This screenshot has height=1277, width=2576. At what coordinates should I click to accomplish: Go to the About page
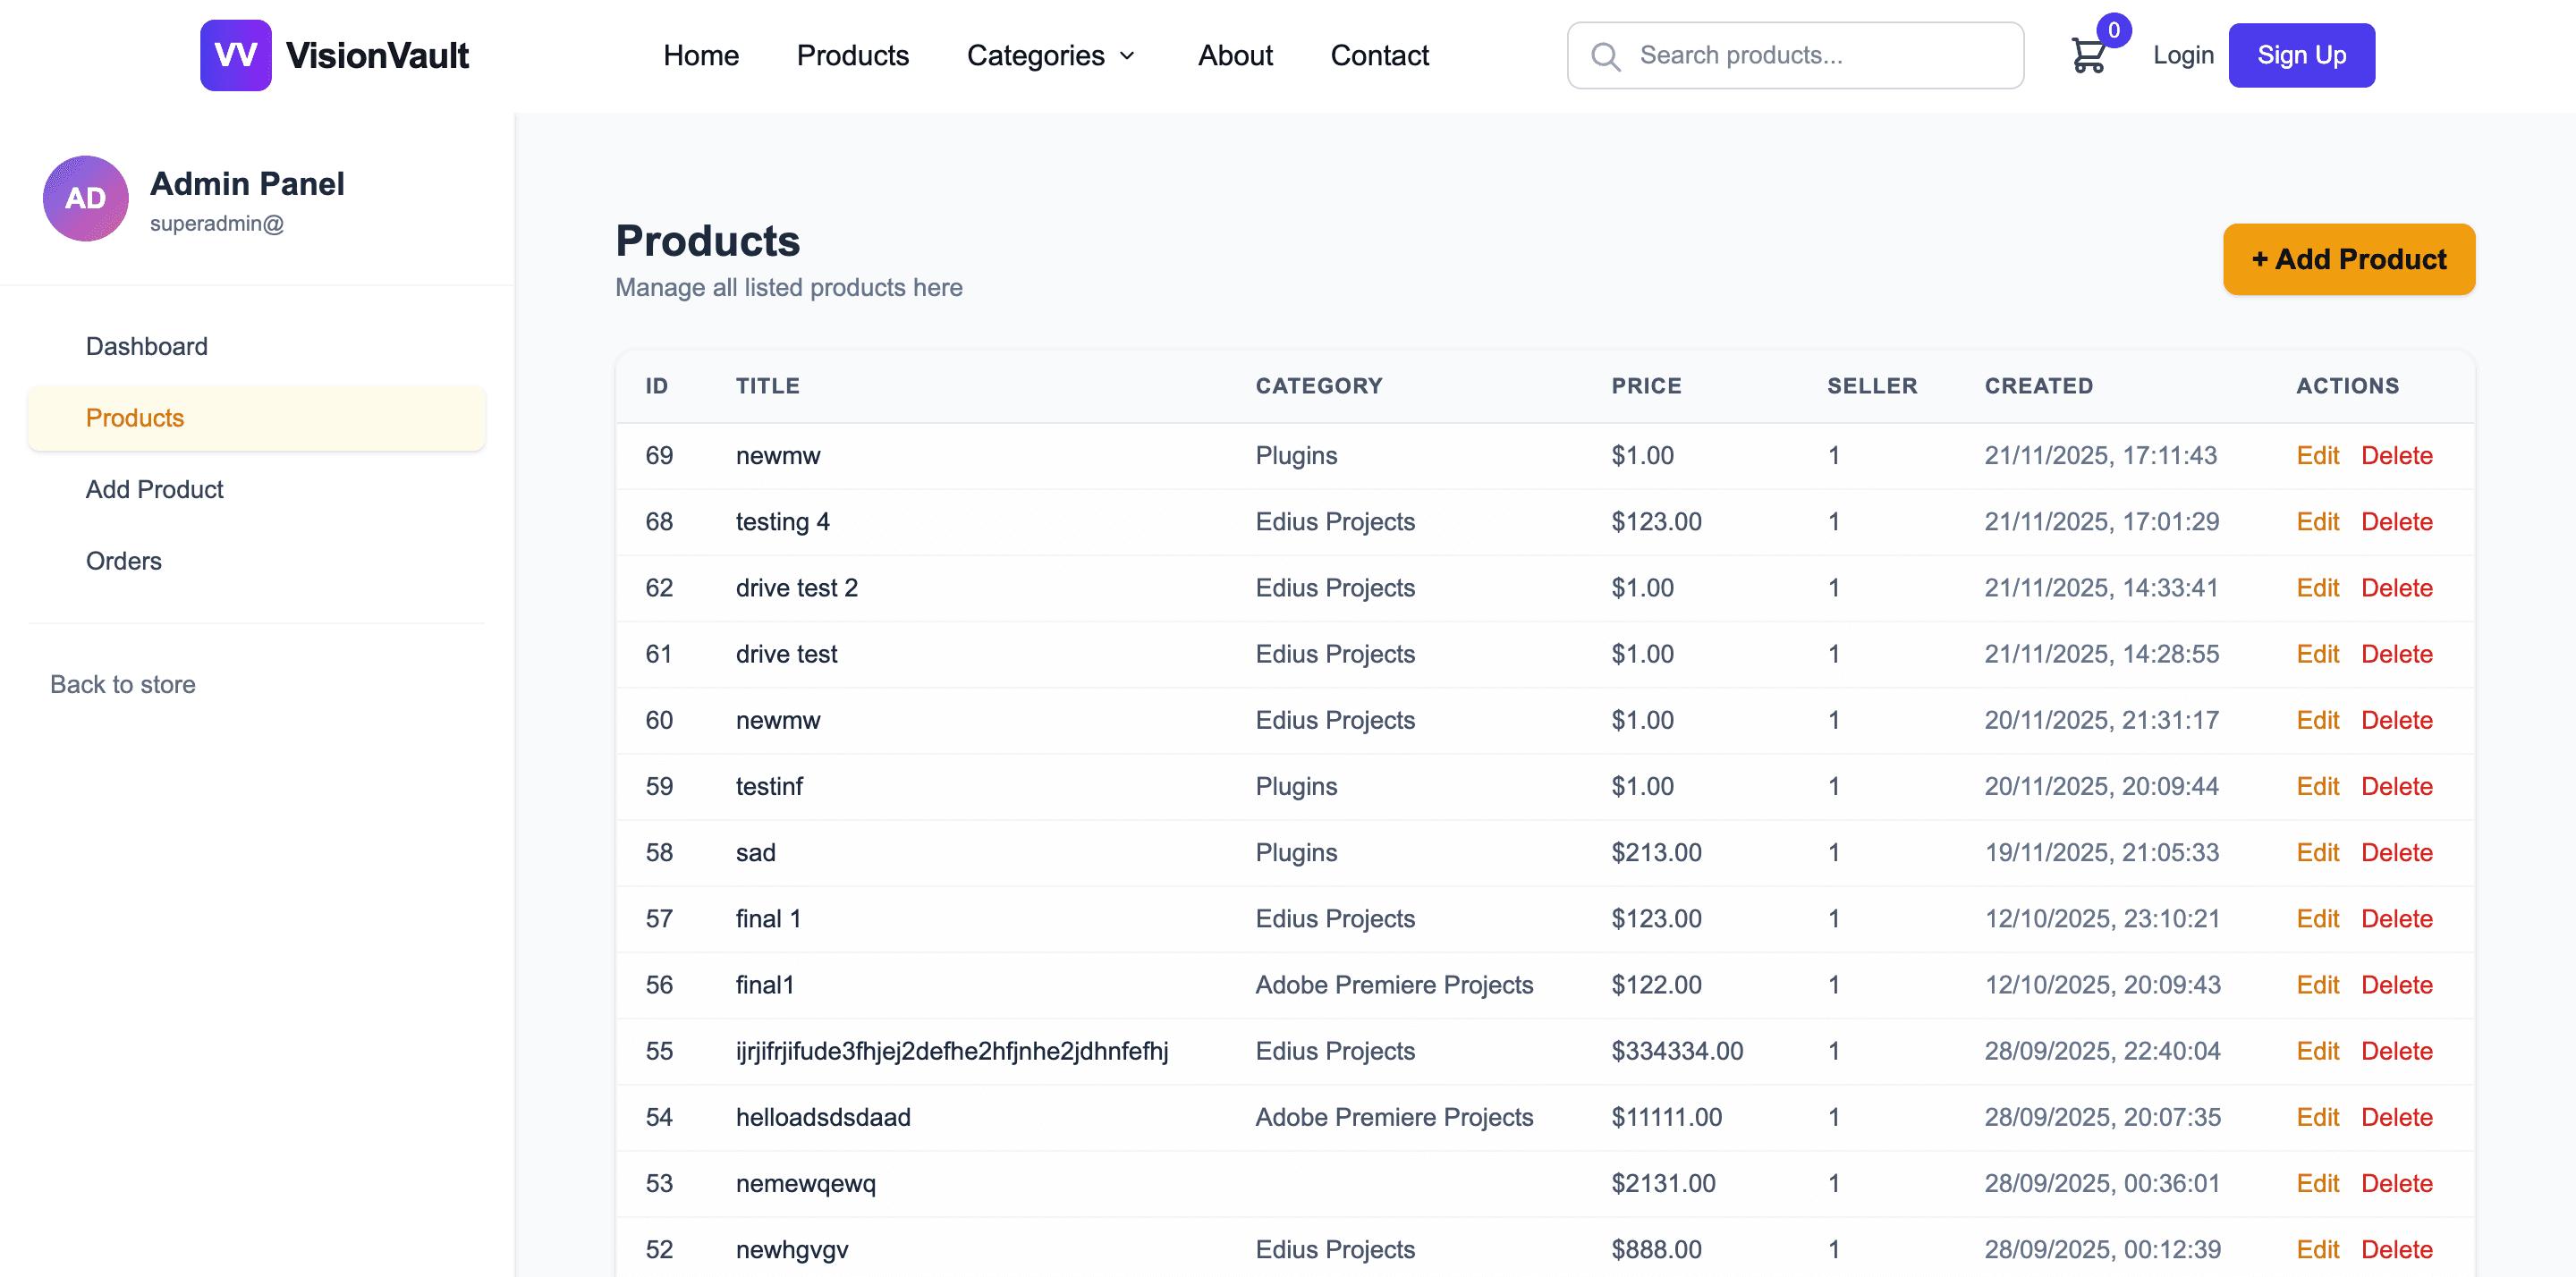click(1235, 56)
